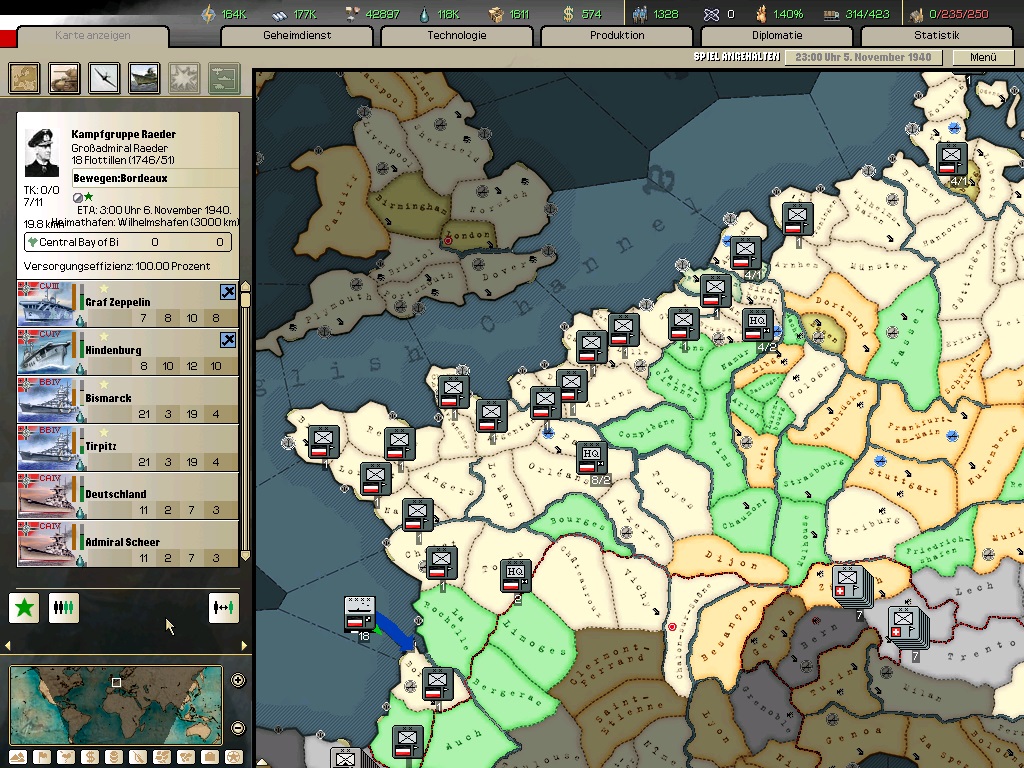Screen dimensions: 1024x768
Task: Open the Statistik tab
Action: tap(936, 35)
